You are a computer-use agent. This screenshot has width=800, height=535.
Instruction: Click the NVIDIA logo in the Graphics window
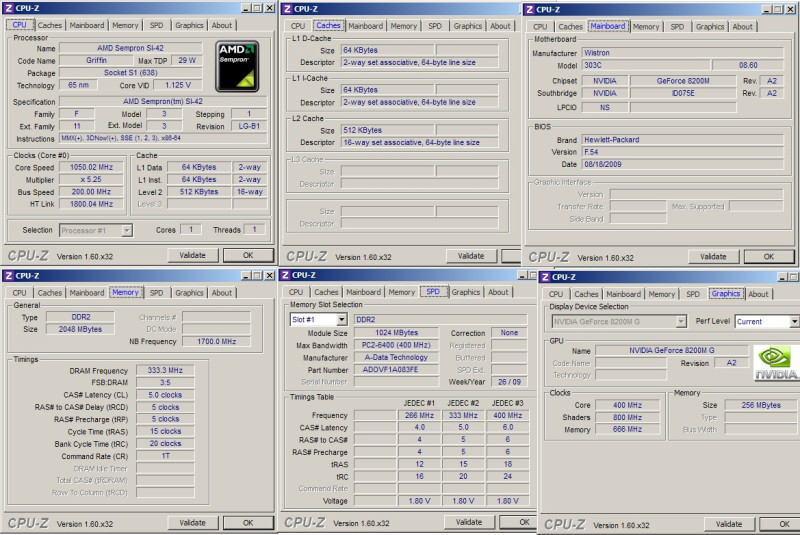coord(776,363)
